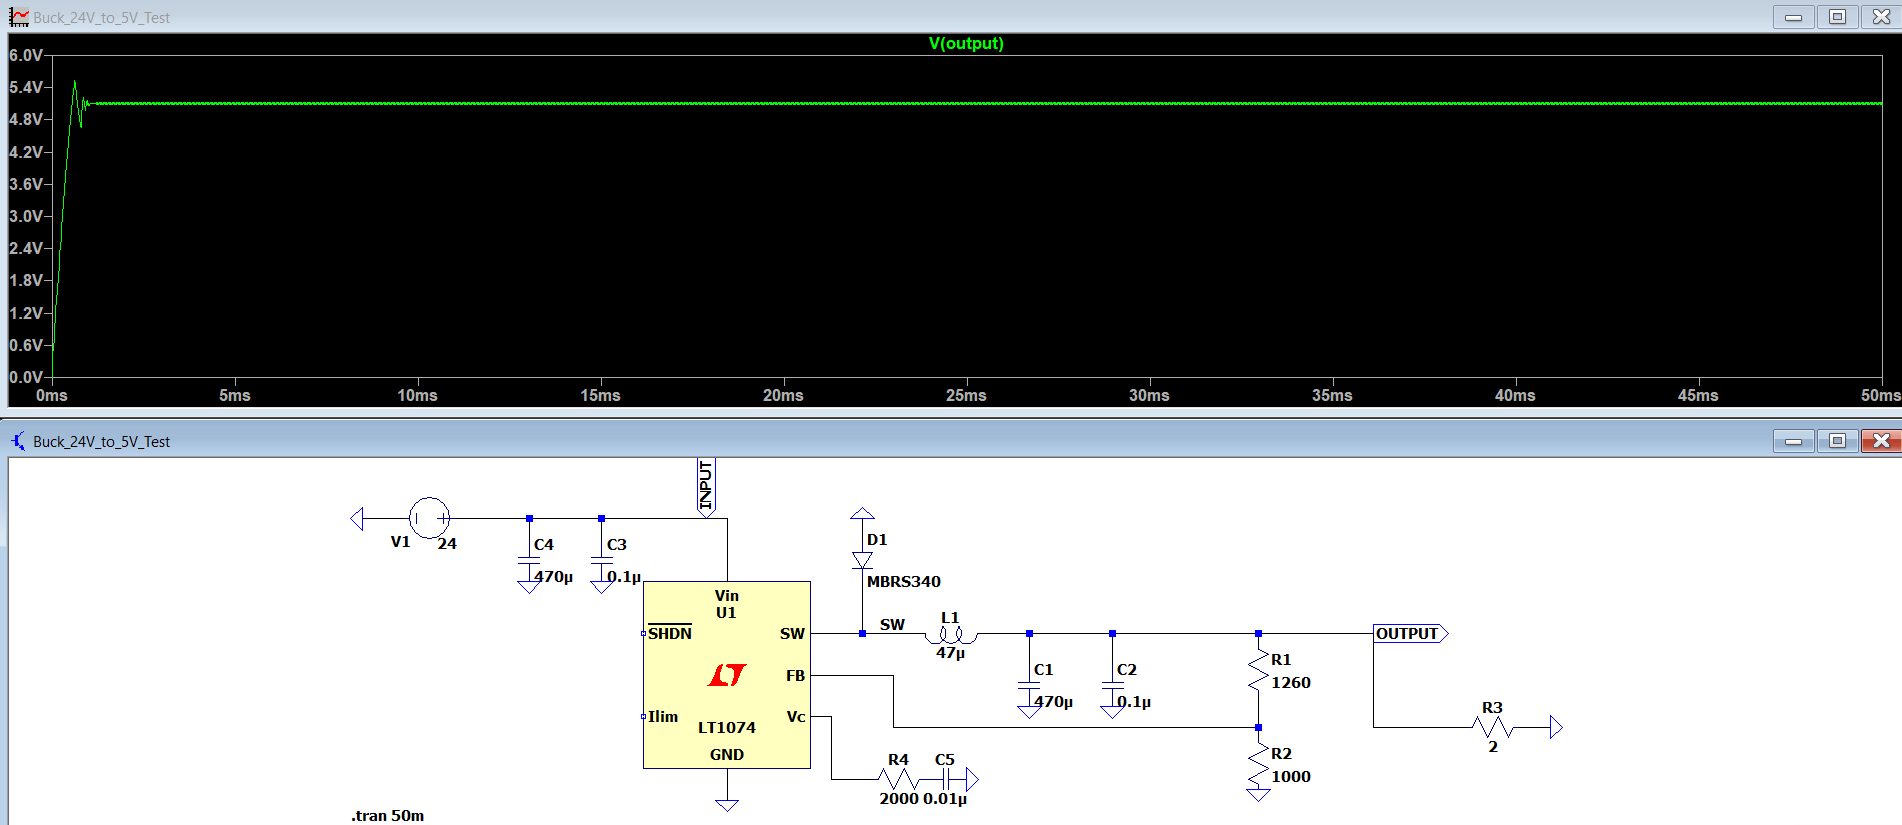Screen dimensions: 1902x825
Task: Click the INPUT net label flag
Action: [706, 487]
